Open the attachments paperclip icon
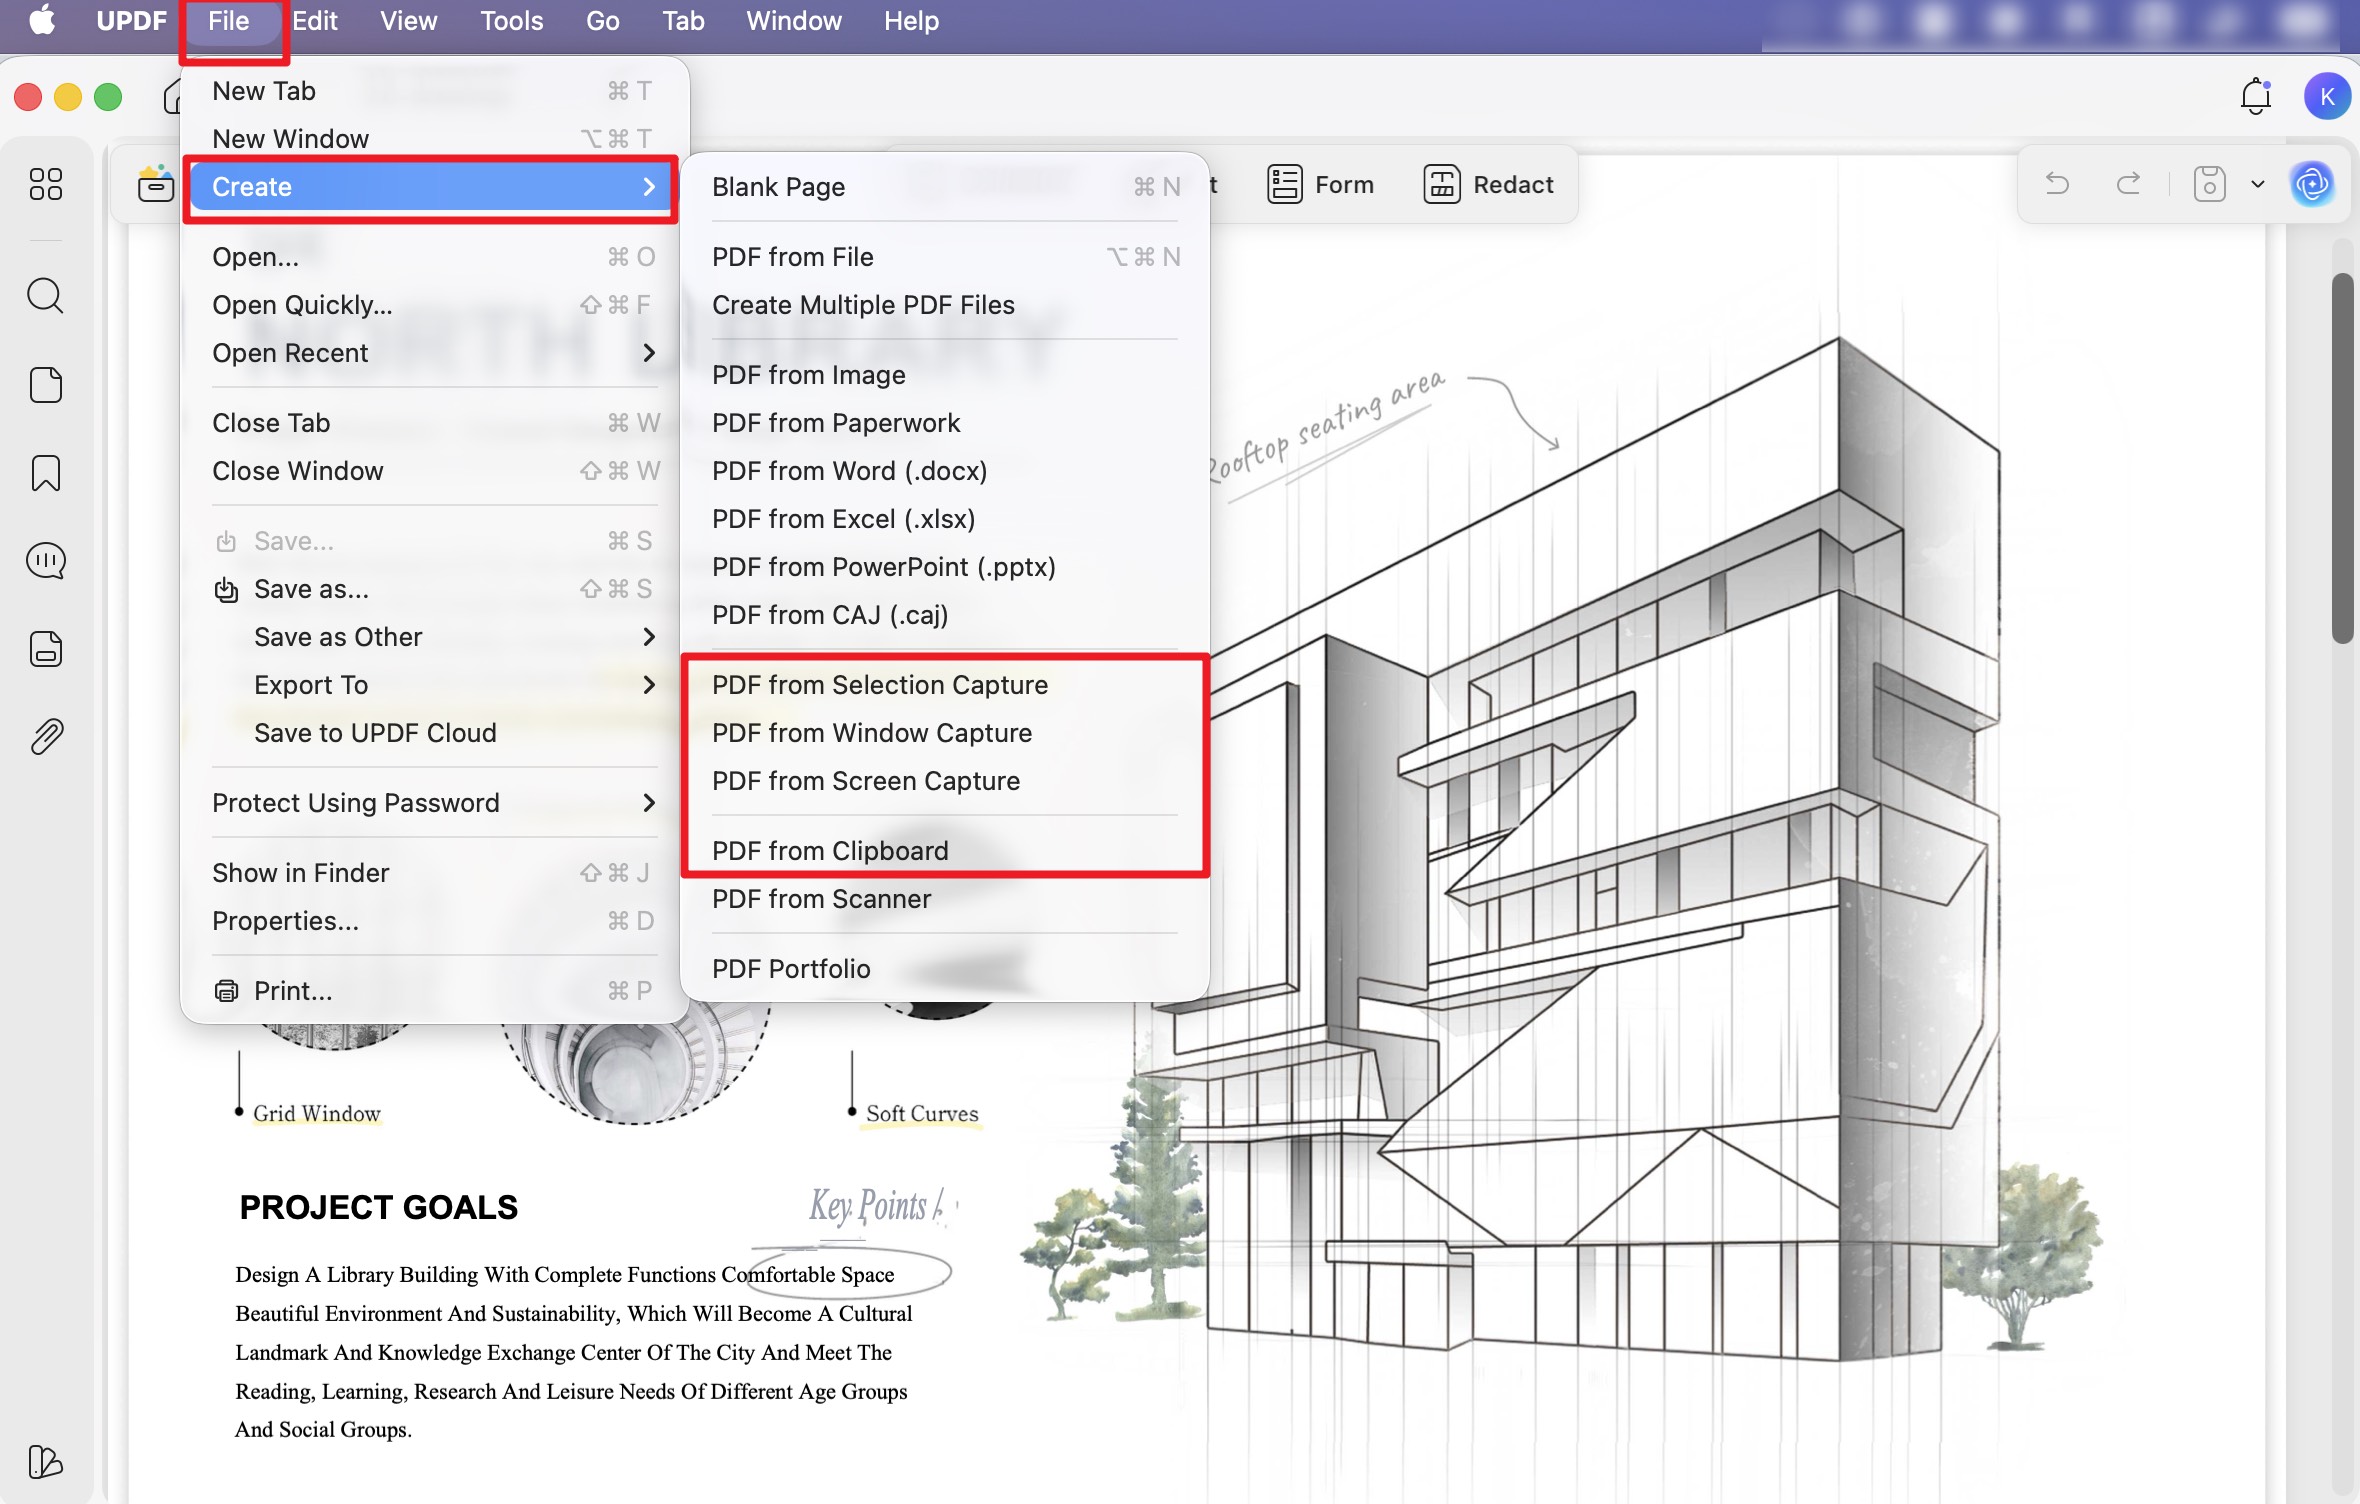2360x1504 pixels. point(46,737)
